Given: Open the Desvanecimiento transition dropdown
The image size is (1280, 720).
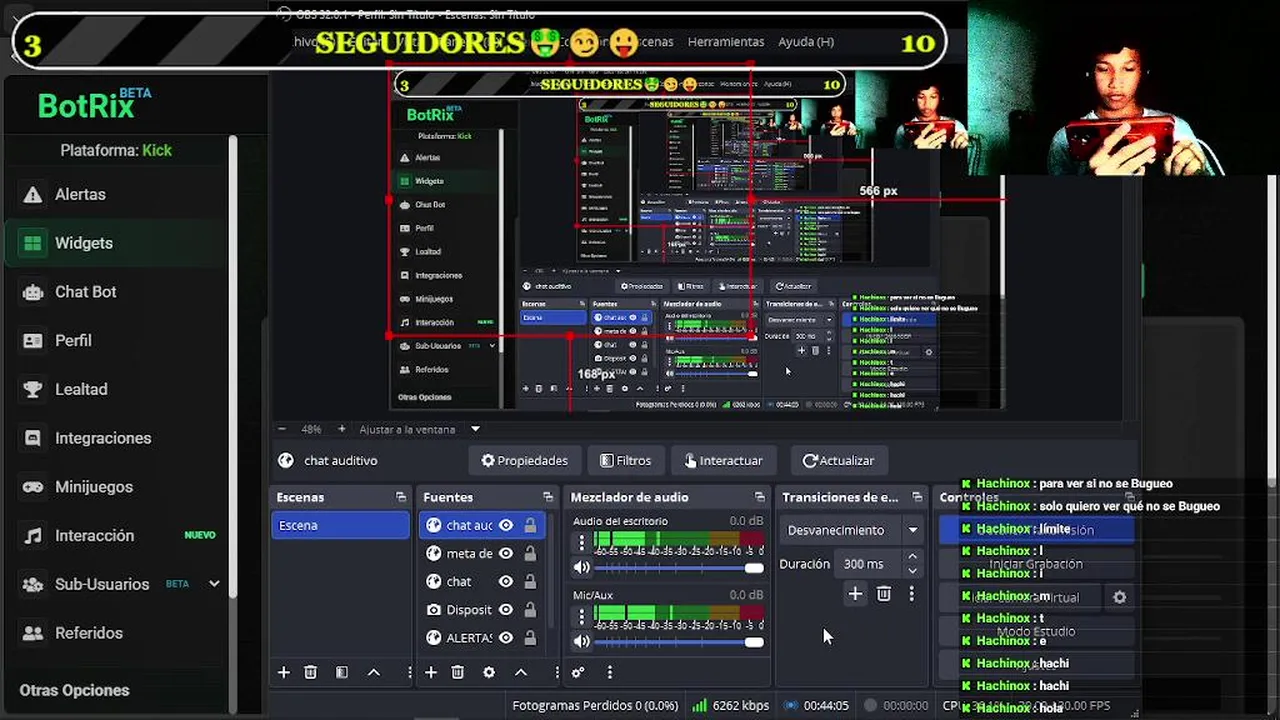Looking at the screenshot, I should click(x=853, y=530).
